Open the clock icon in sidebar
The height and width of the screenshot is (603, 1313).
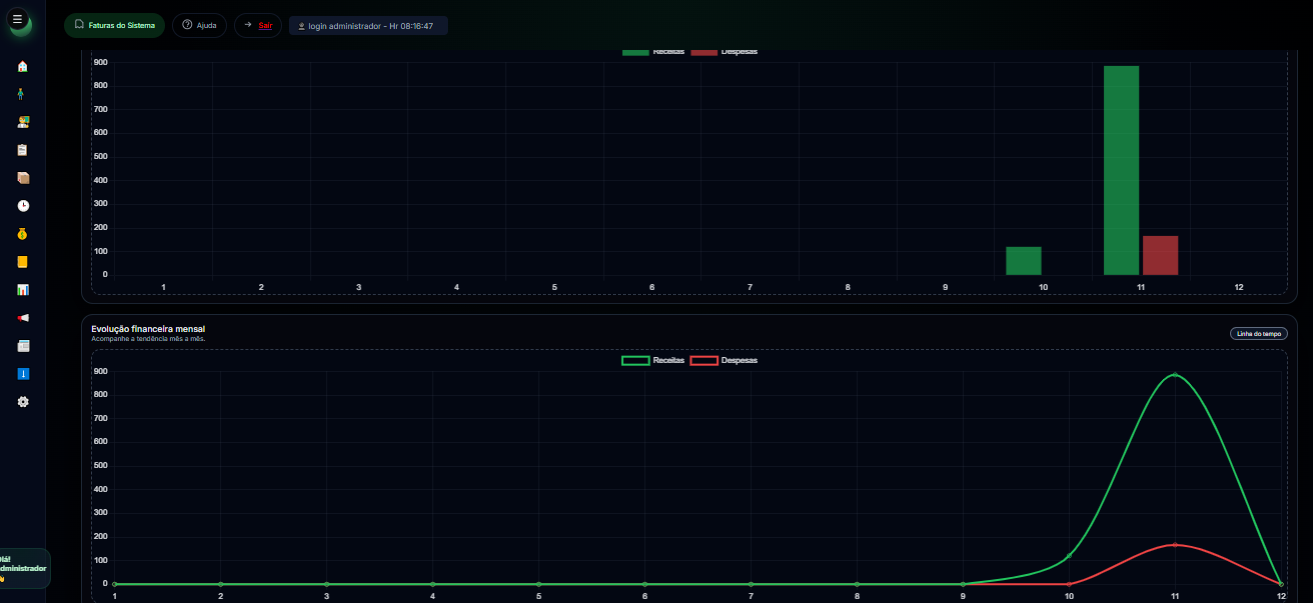pyautogui.click(x=23, y=206)
